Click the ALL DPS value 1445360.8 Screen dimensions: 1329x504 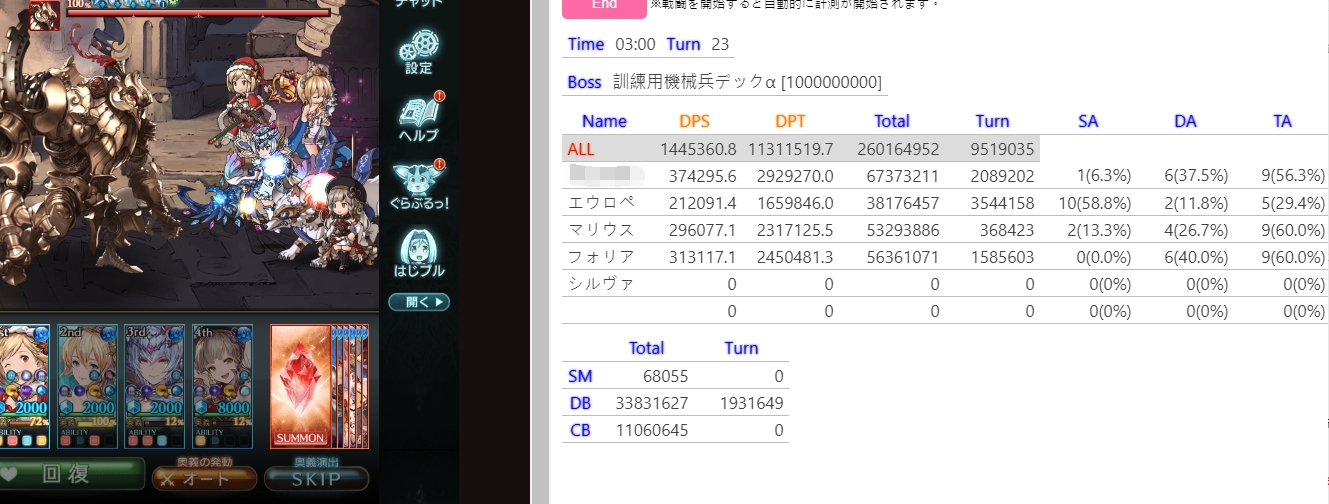[698, 149]
